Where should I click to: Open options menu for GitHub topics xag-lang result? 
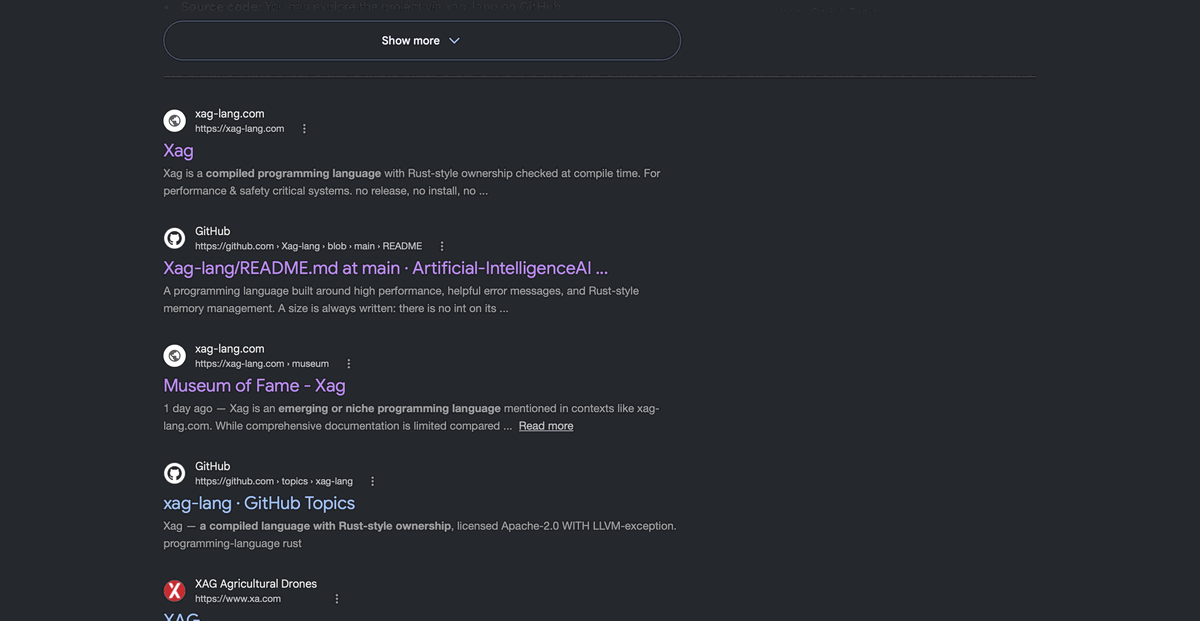pyautogui.click(x=373, y=481)
